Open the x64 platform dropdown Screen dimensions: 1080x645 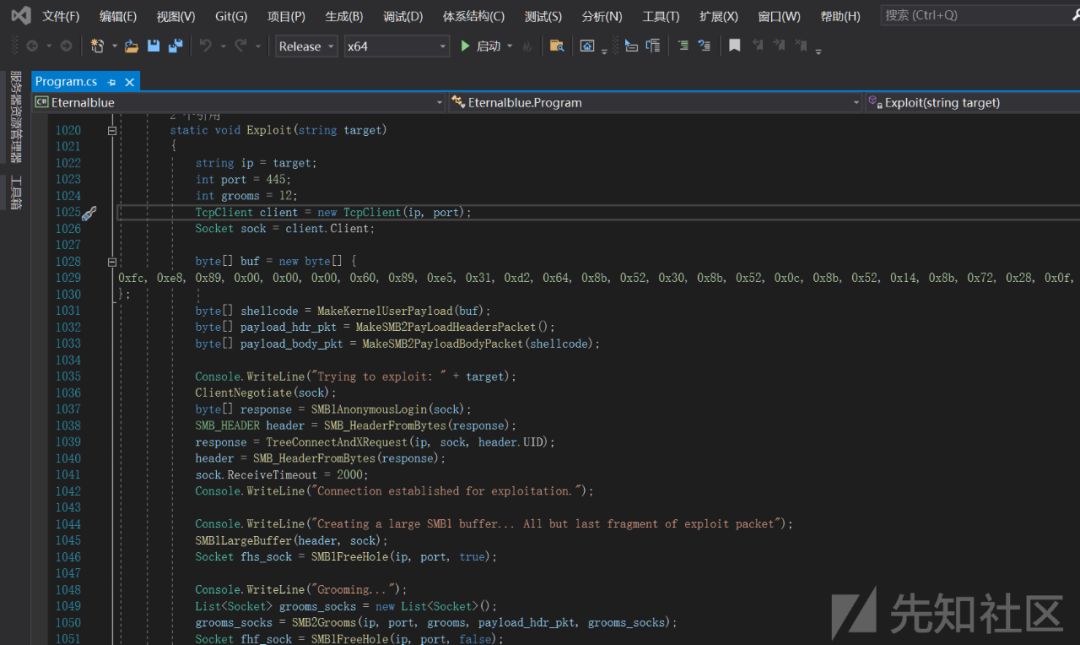click(397, 46)
